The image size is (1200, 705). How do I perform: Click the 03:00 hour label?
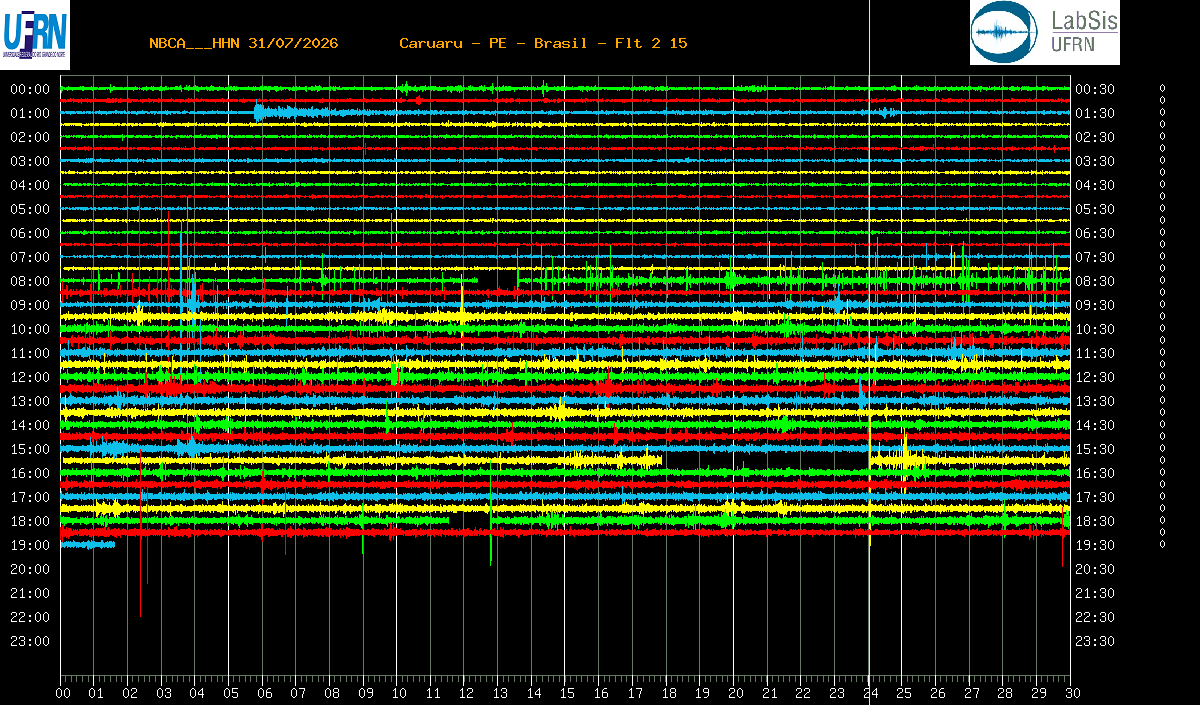(x=30, y=161)
